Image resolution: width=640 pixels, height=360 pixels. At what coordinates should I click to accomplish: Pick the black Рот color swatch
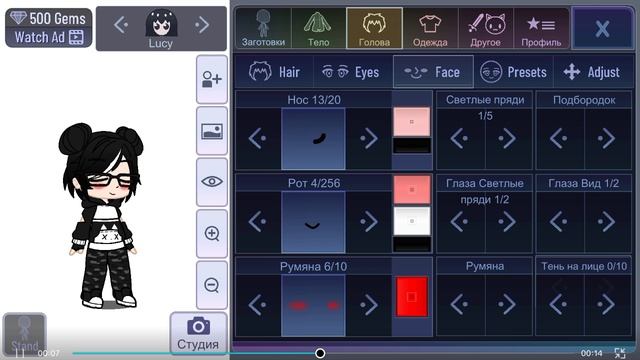(412, 244)
